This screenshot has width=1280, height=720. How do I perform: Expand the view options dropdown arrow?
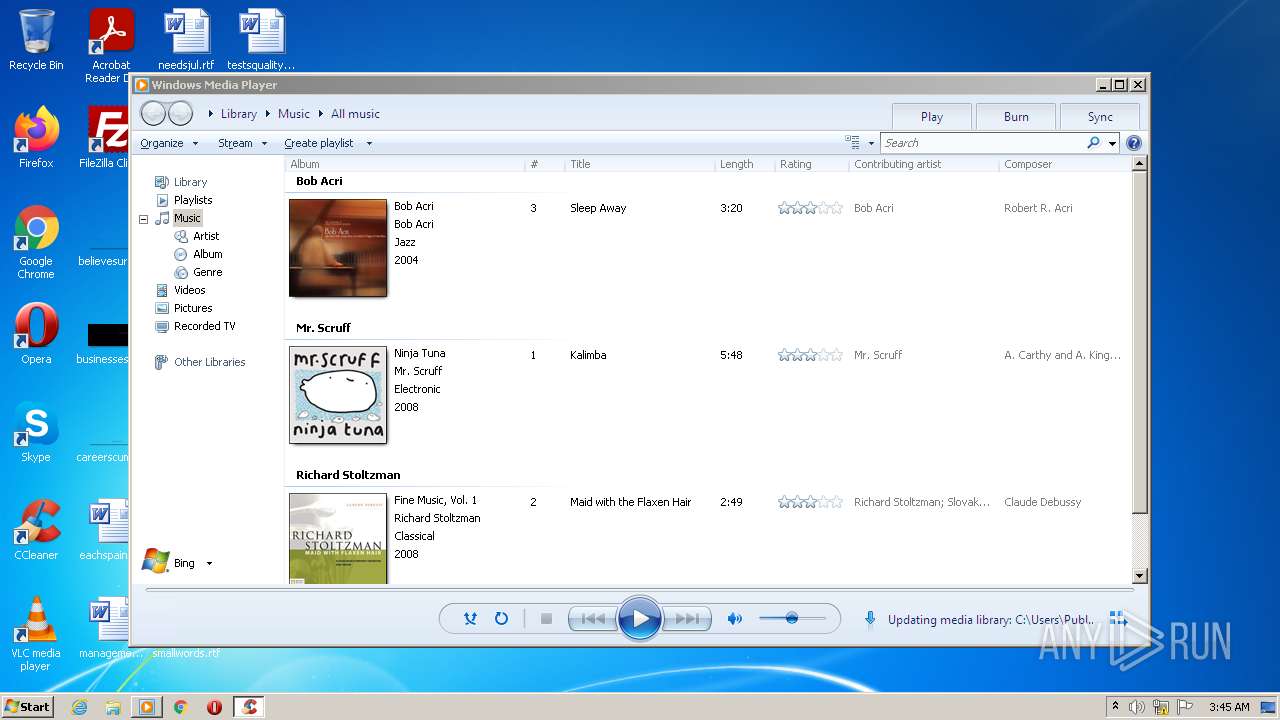tap(871, 143)
